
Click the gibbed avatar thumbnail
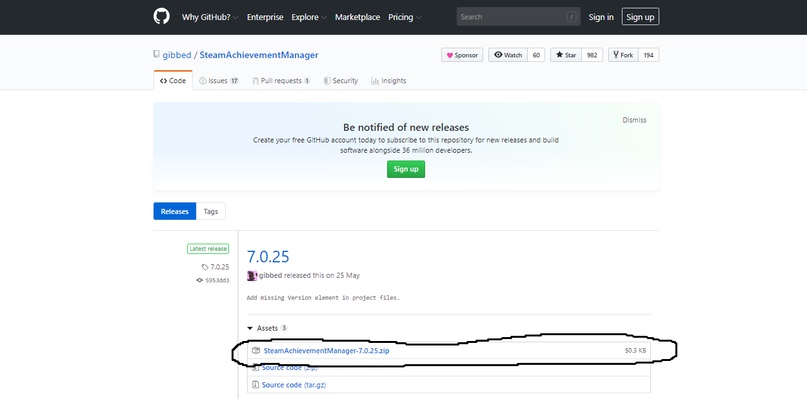[252, 275]
